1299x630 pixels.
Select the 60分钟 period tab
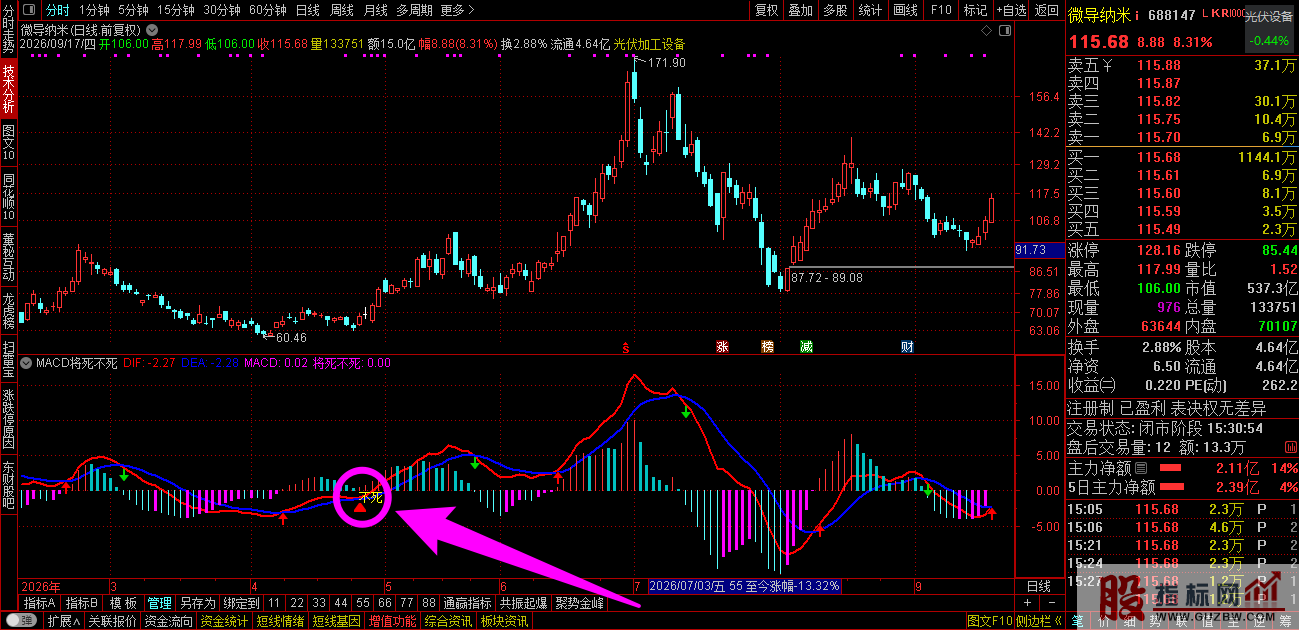[x=268, y=10]
